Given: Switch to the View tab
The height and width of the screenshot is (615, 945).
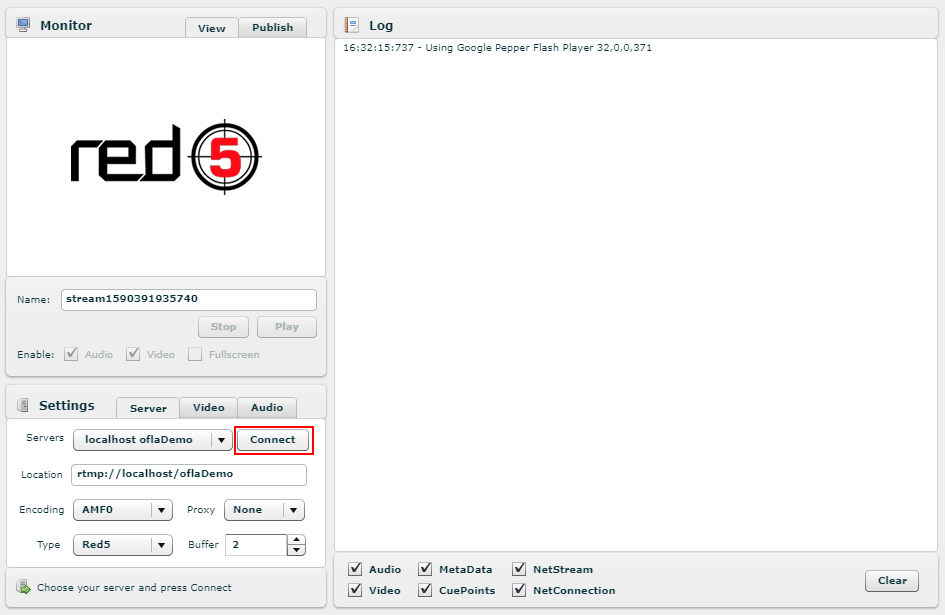Looking at the screenshot, I should [212, 28].
